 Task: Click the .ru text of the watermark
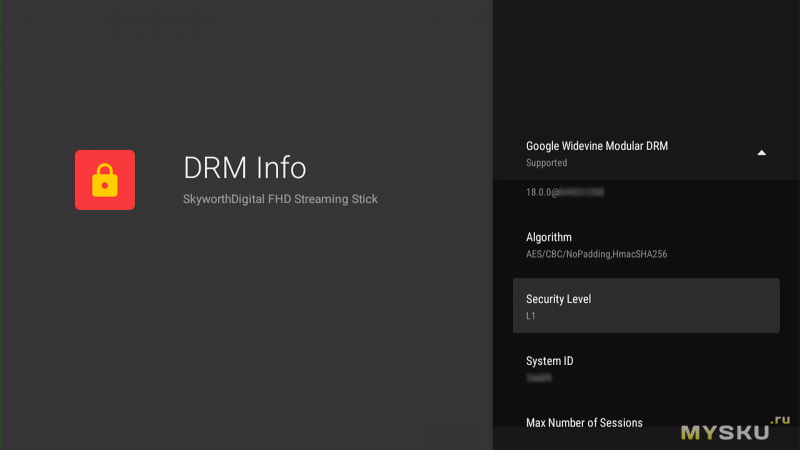[780, 421]
